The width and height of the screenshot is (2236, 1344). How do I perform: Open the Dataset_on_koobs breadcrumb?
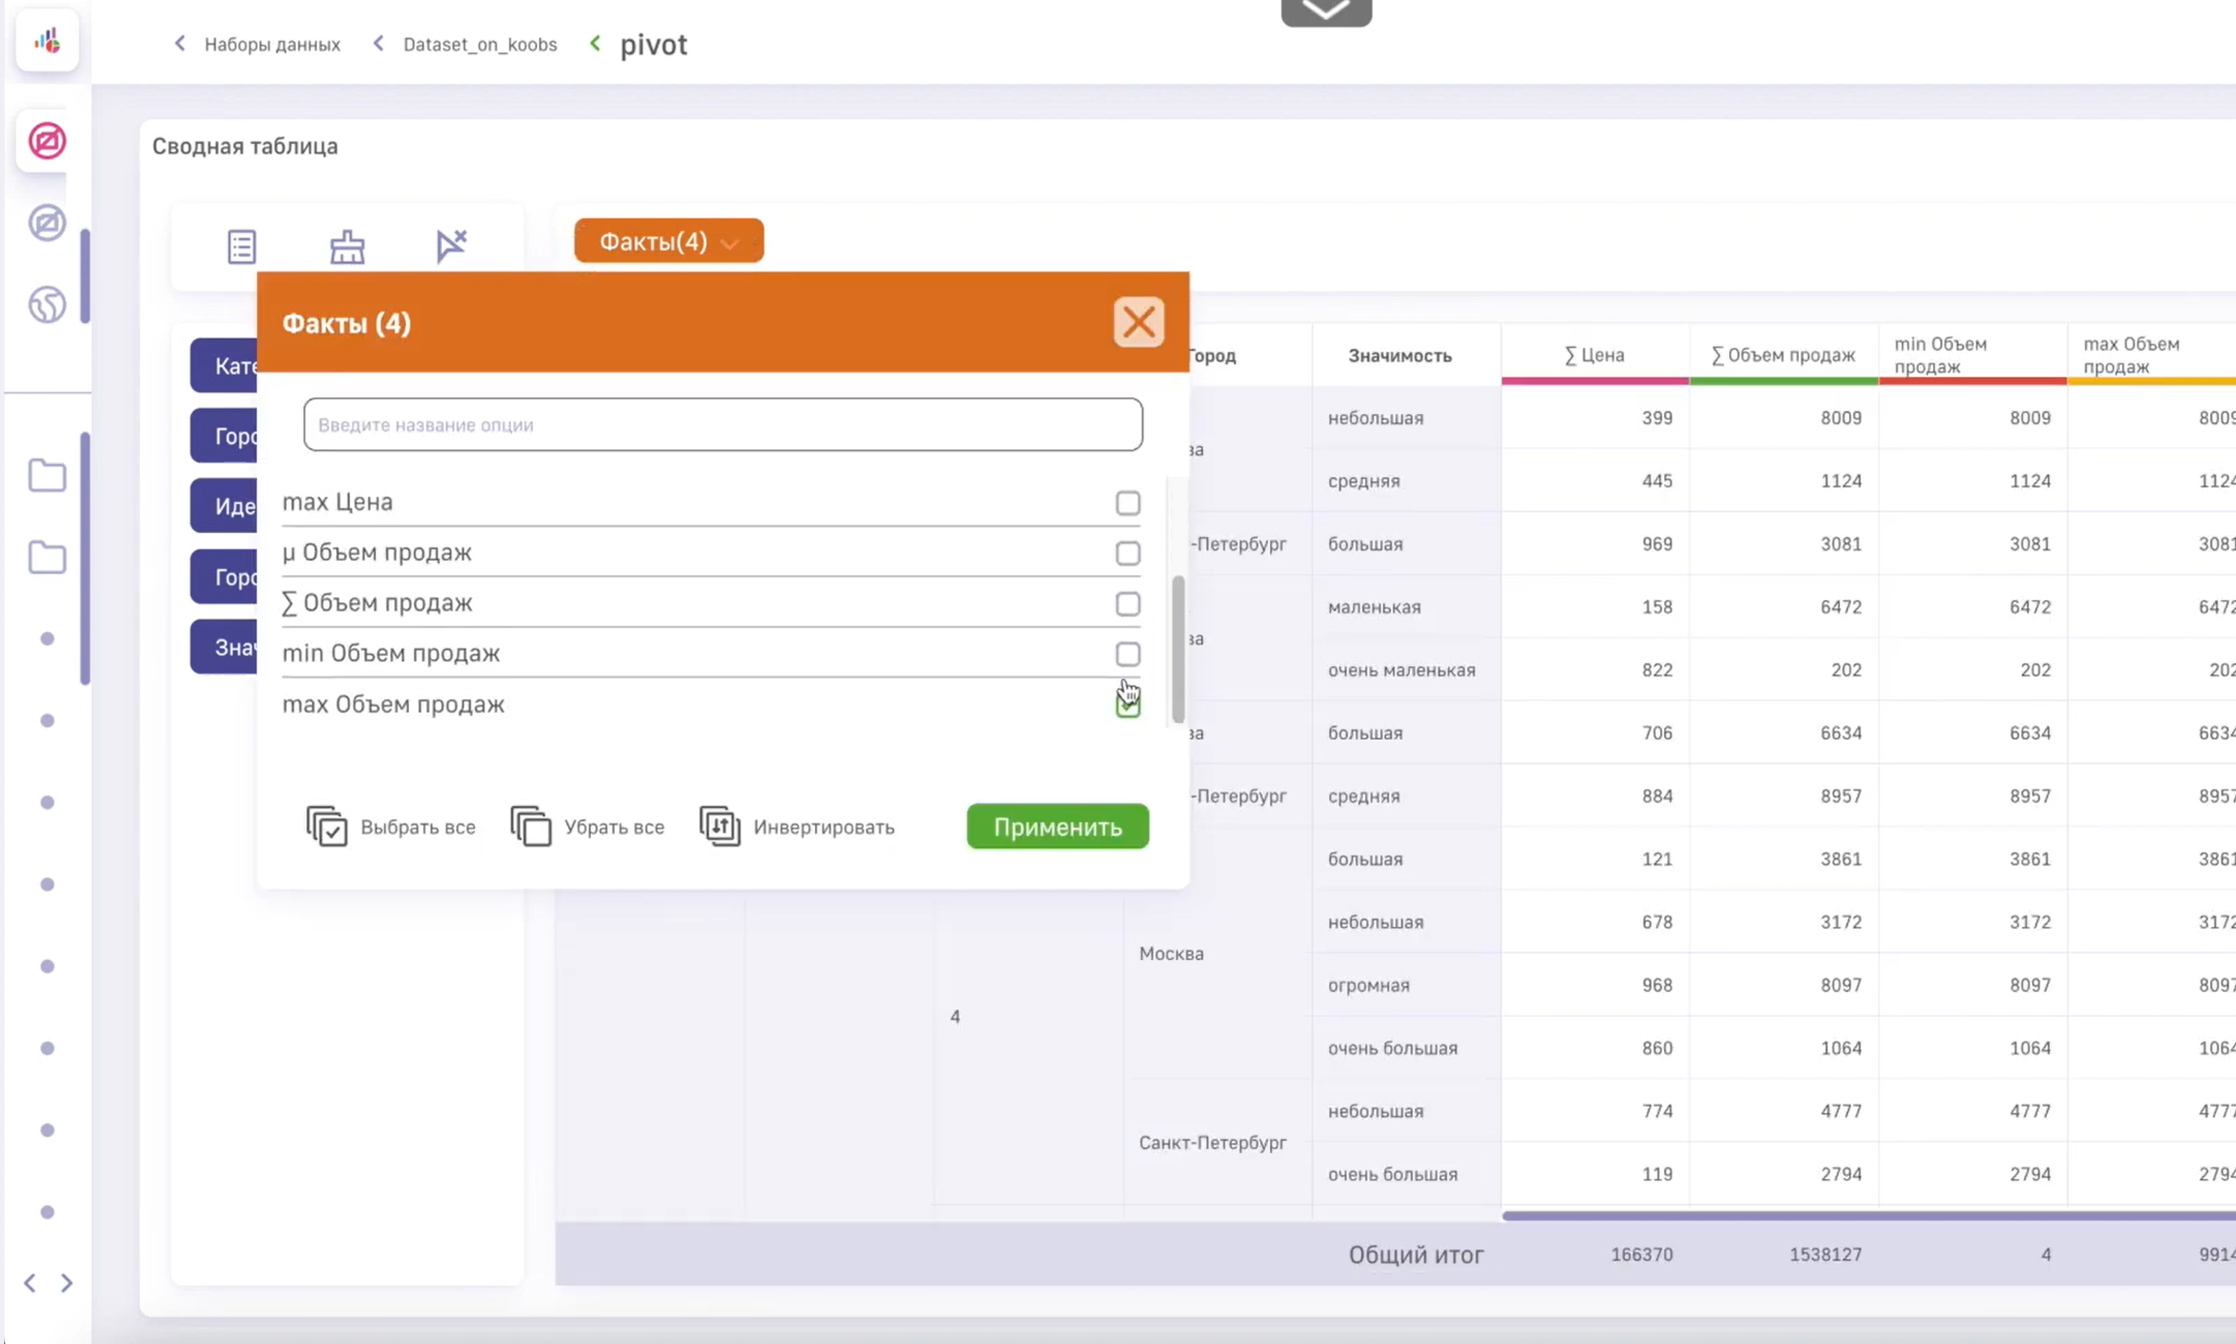click(x=480, y=44)
